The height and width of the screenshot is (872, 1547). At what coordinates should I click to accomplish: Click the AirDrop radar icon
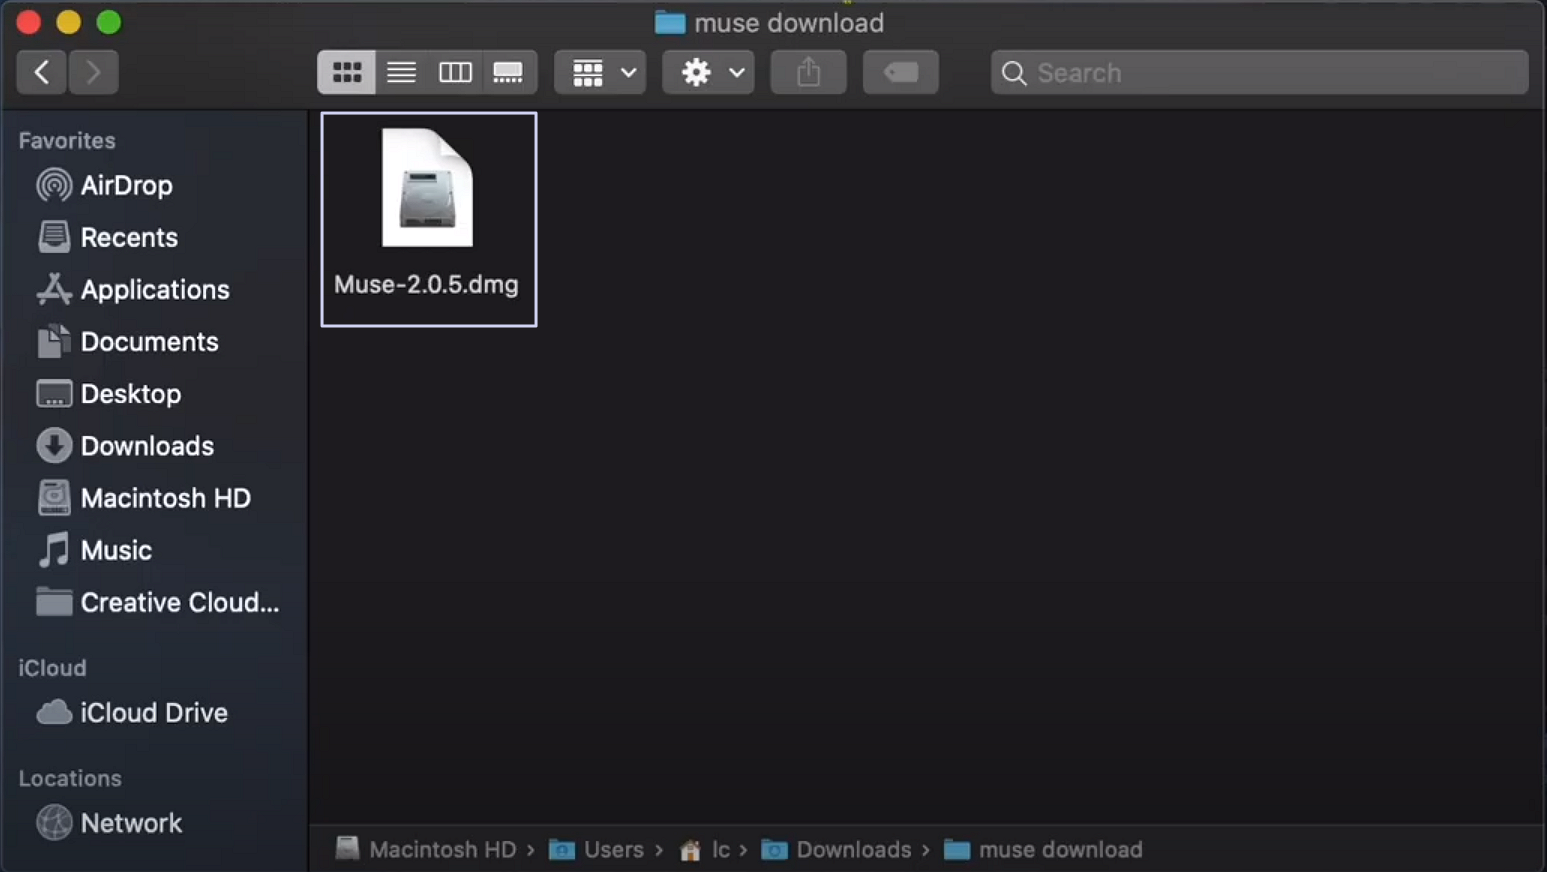(54, 185)
